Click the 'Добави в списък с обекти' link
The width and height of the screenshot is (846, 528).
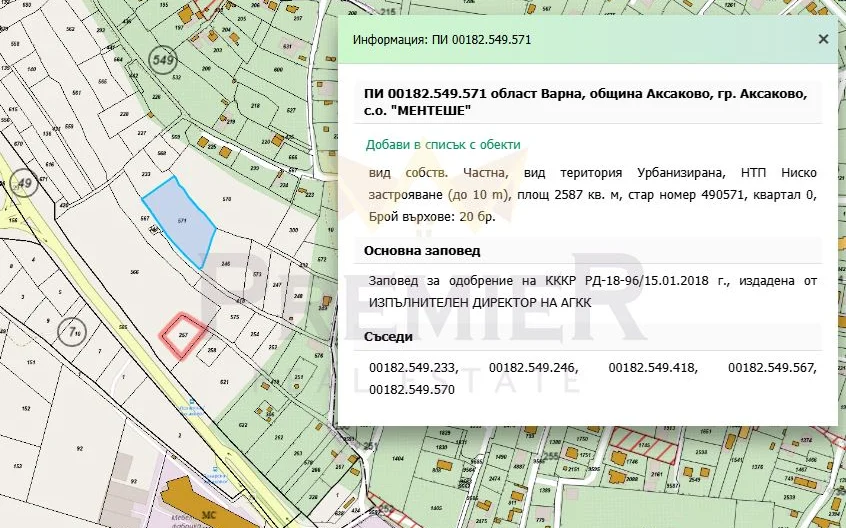click(443, 144)
